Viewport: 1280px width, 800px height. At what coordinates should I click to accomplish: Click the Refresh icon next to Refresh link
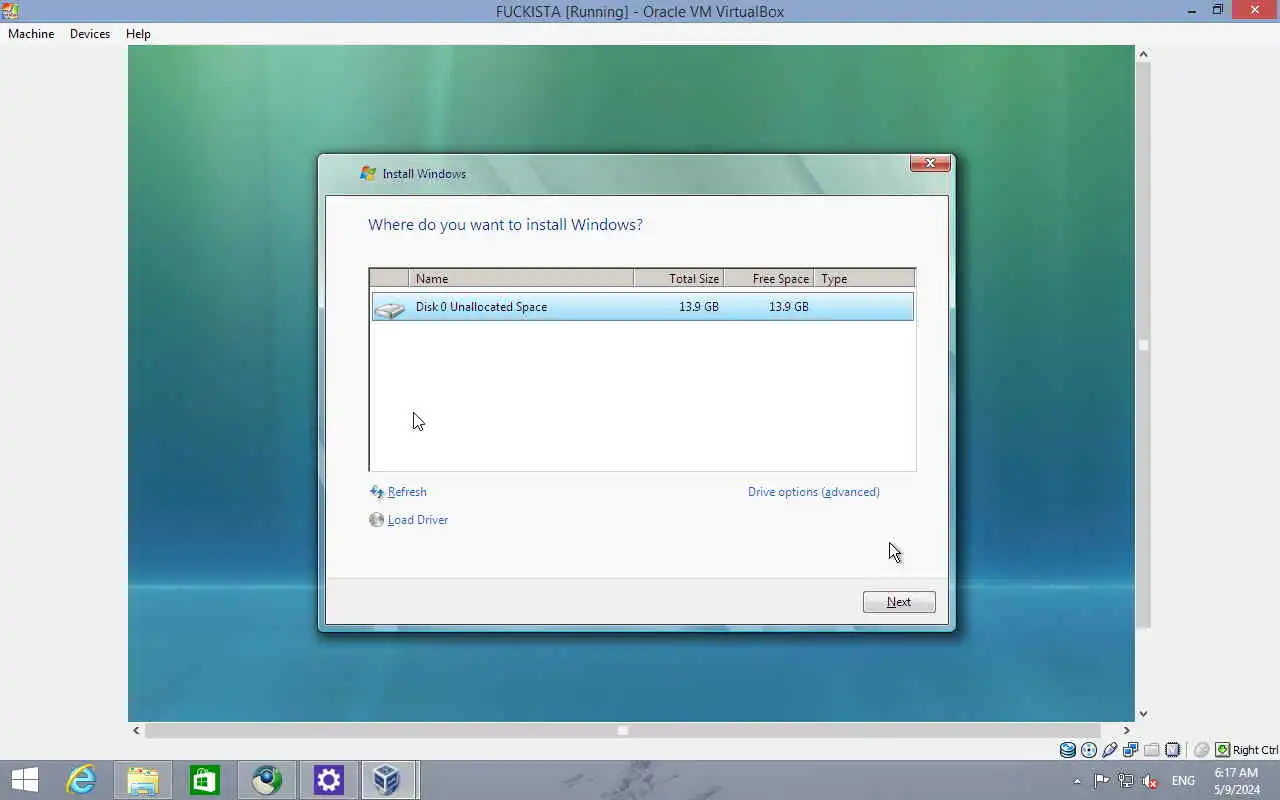(377, 492)
